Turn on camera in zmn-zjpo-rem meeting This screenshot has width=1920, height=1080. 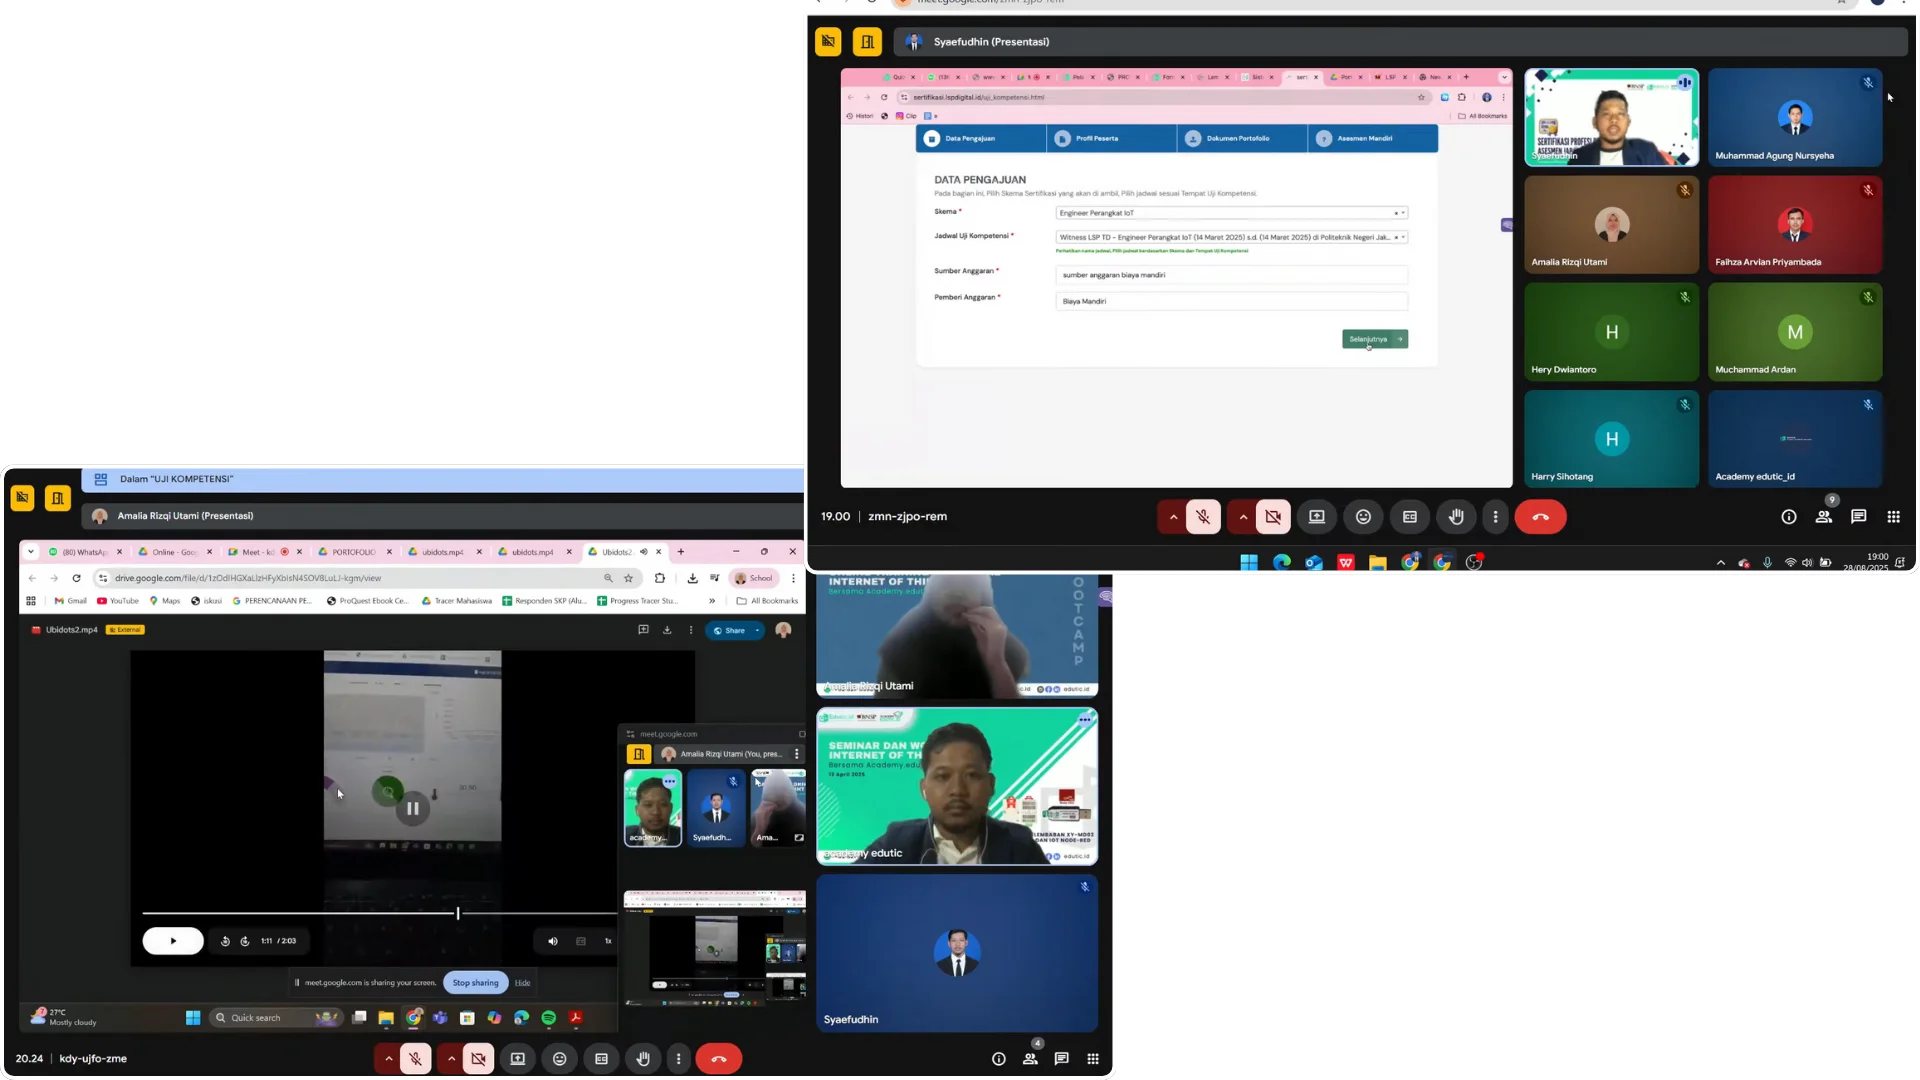pos(1273,517)
